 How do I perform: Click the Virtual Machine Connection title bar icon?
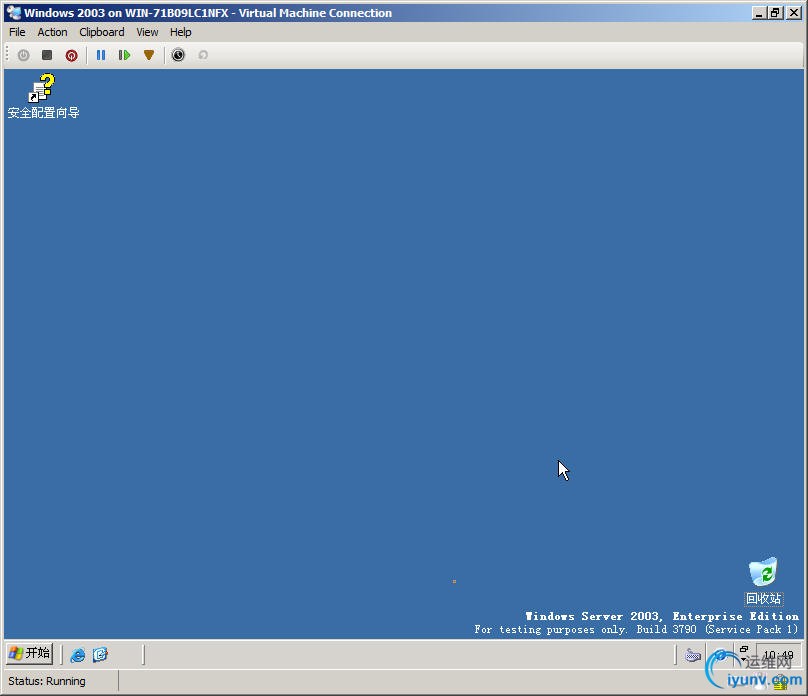click(14, 13)
